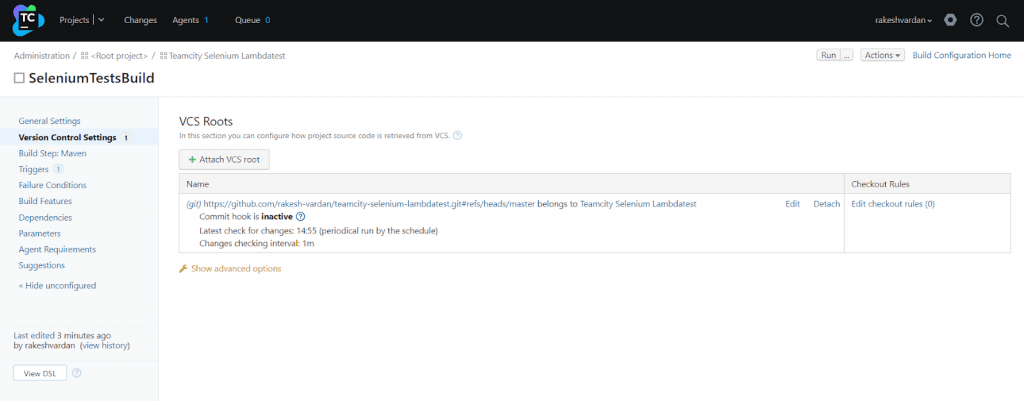Screen dimensions: 1024x401
Task: Click the wrench icon for advanced options
Action: [x=183, y=269]
